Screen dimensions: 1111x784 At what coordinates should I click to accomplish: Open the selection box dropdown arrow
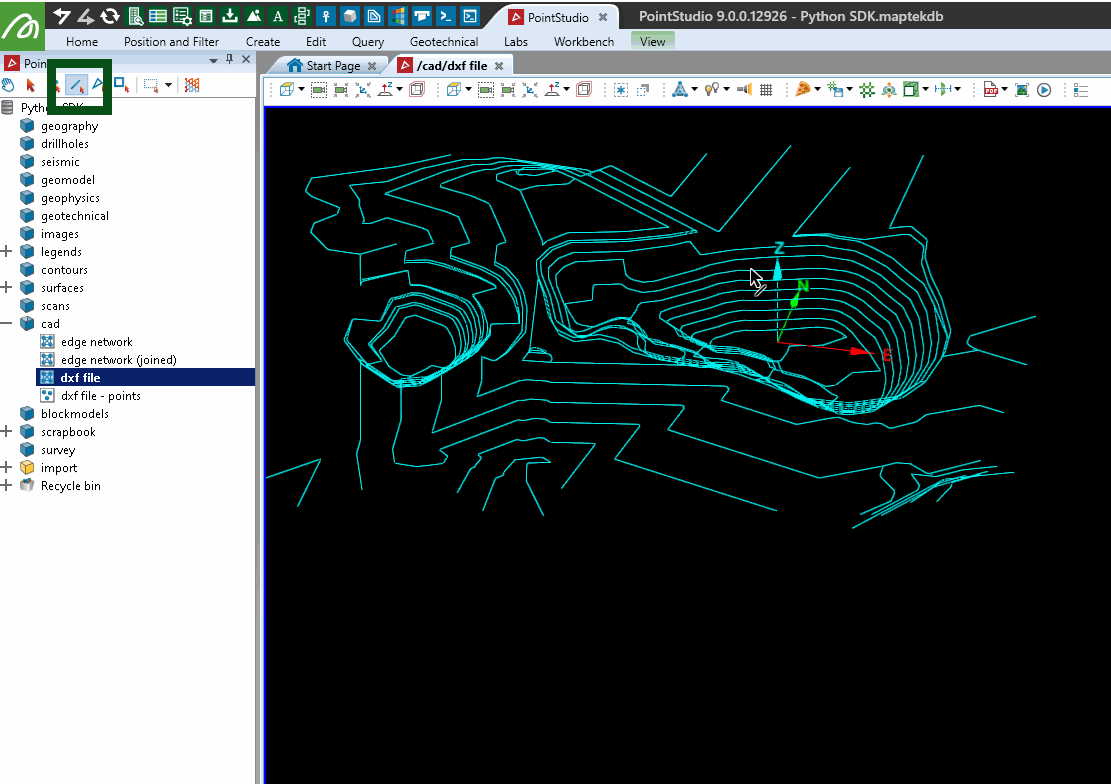[168, 85]
